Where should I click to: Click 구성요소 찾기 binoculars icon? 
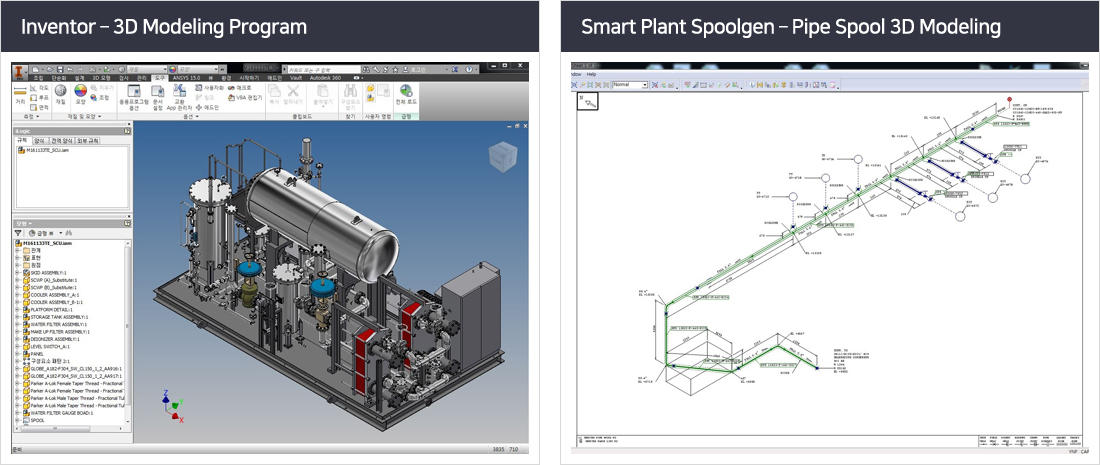(x=349, y=90)
